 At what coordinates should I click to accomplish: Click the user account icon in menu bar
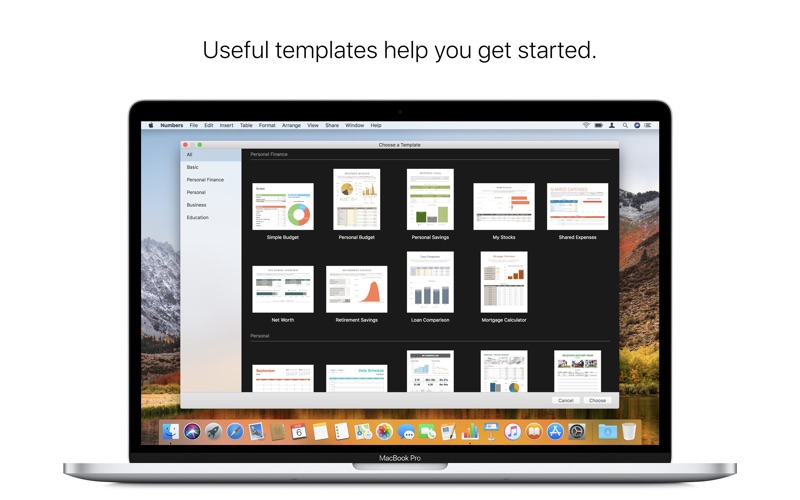click(612, 125)
